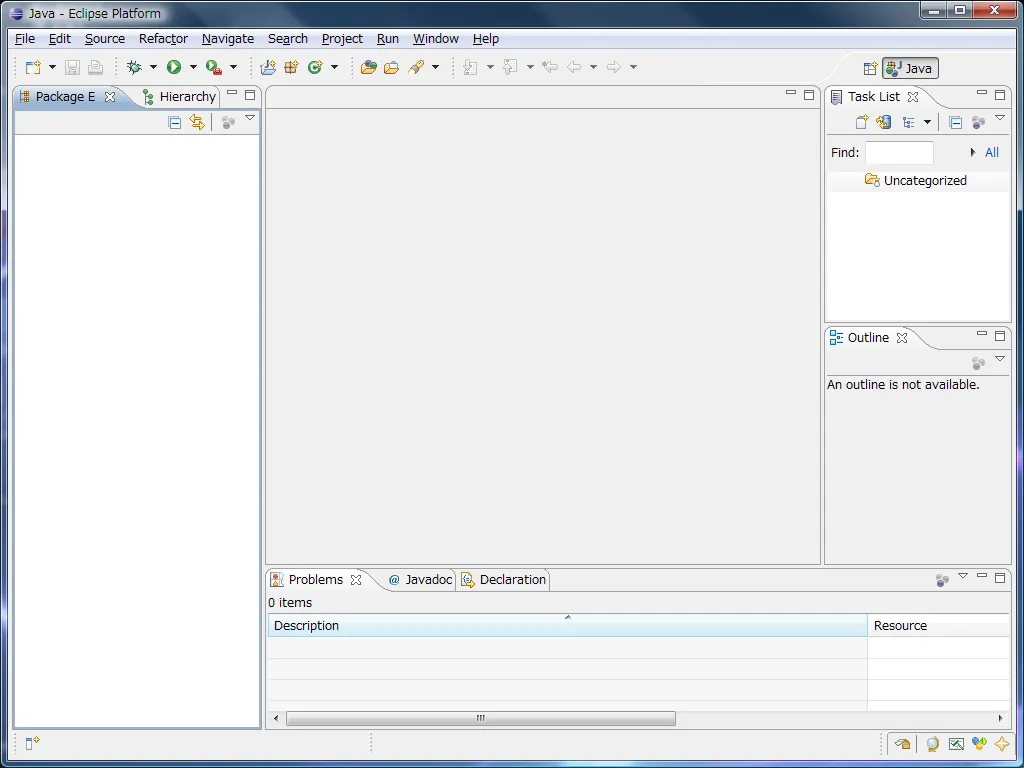This screenshot has height=768, width=1024.
Task: Toggle Focus on Active Task in Package Explorer
Action: (x=228, y=122)
